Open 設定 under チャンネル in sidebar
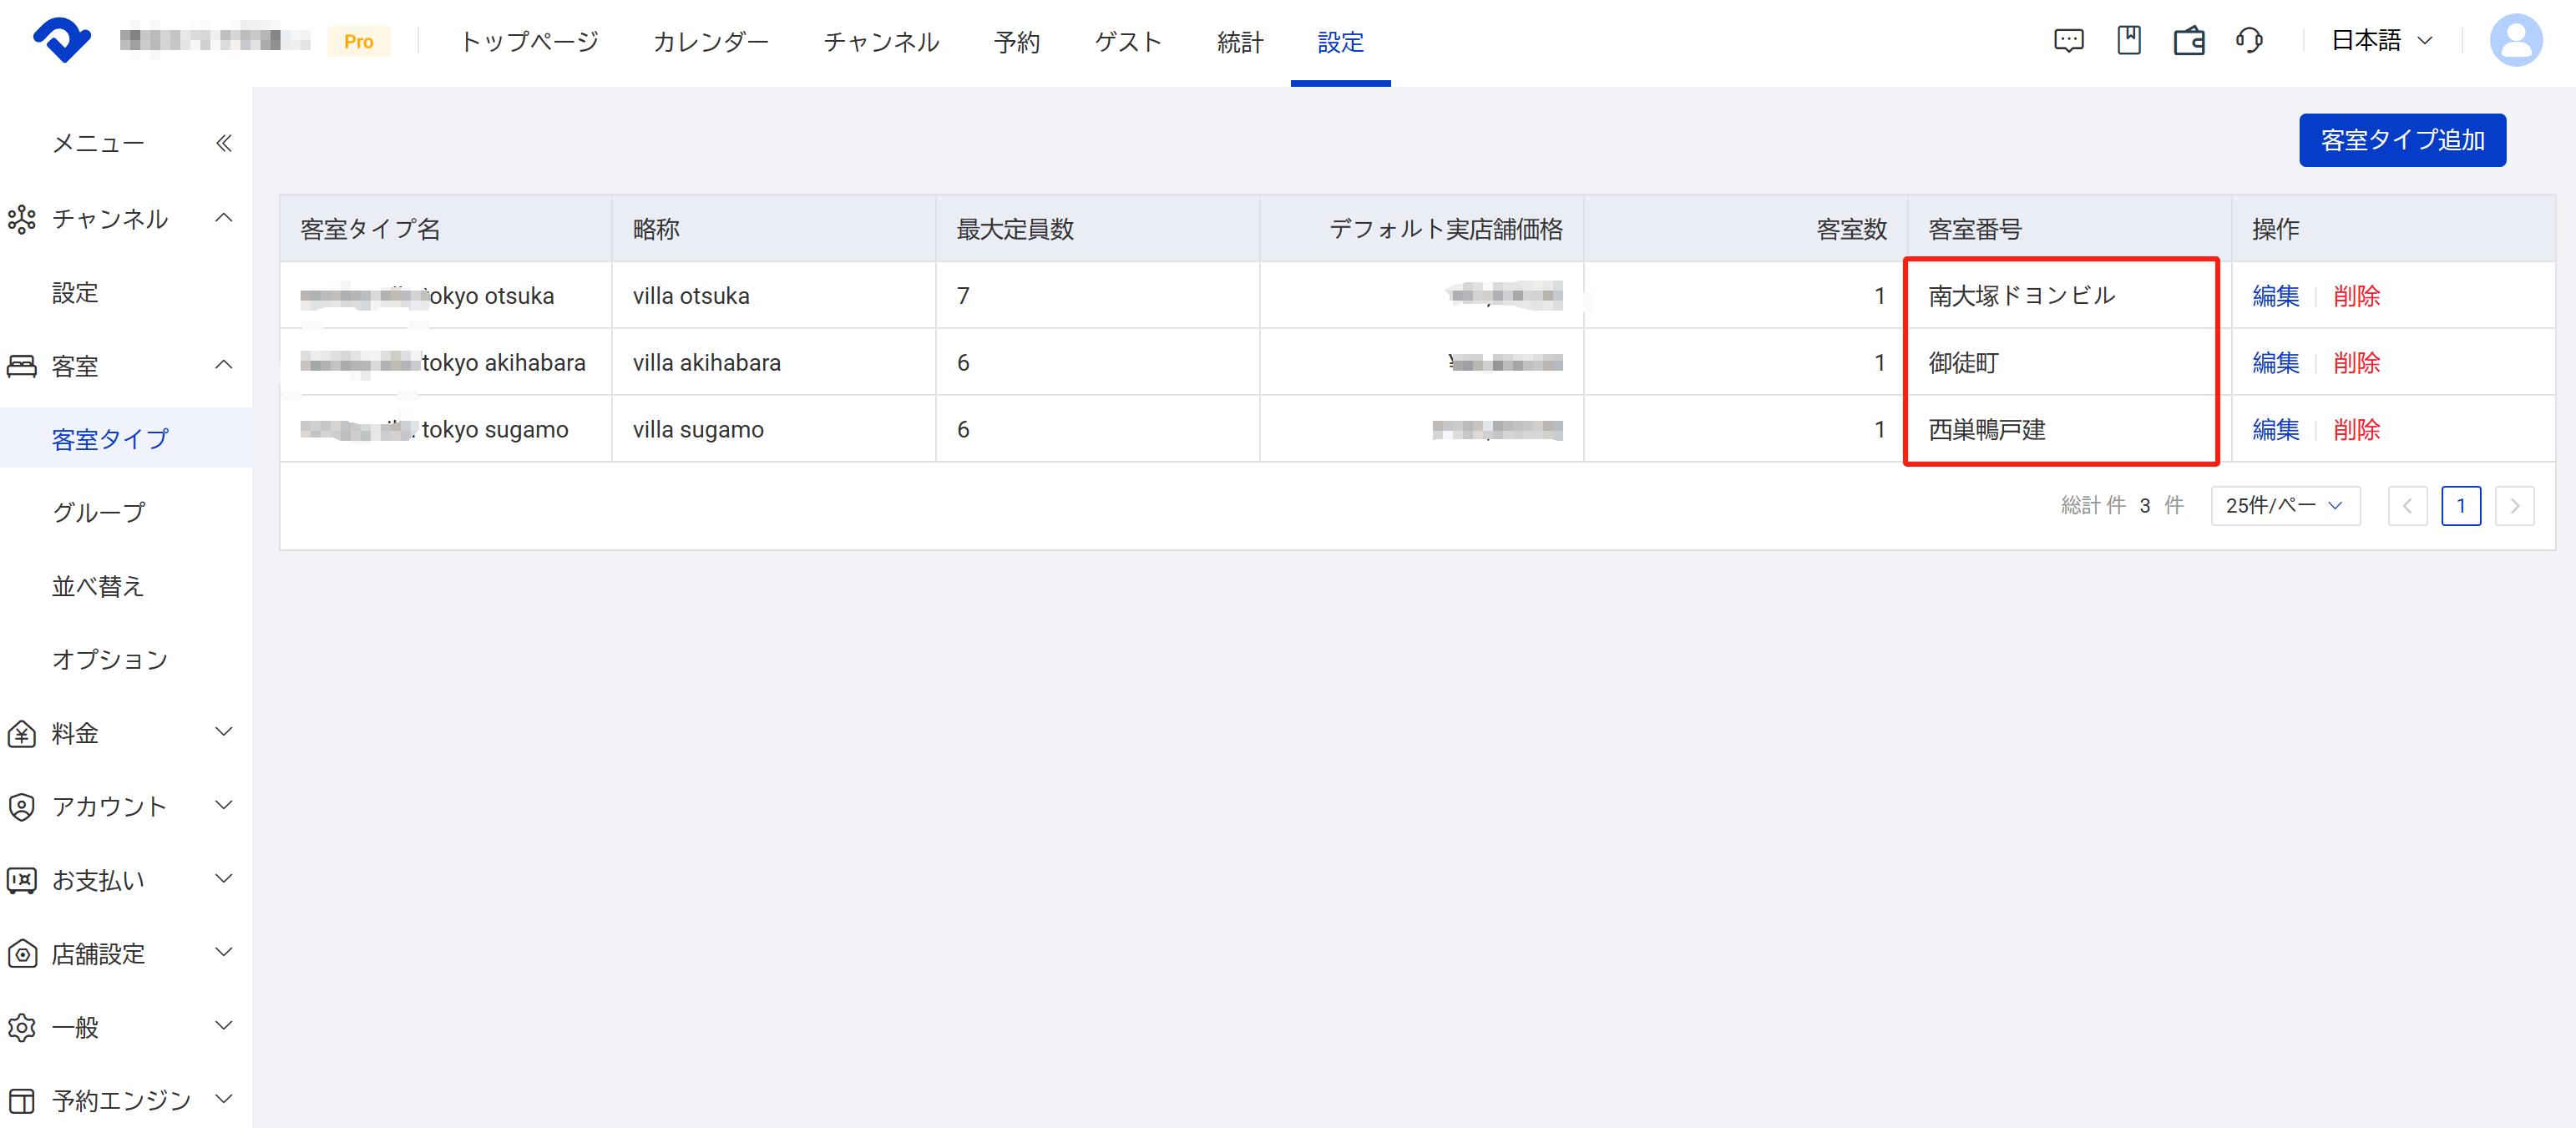The width and height of the screenshot is (2576, 1128). (75, 293)
